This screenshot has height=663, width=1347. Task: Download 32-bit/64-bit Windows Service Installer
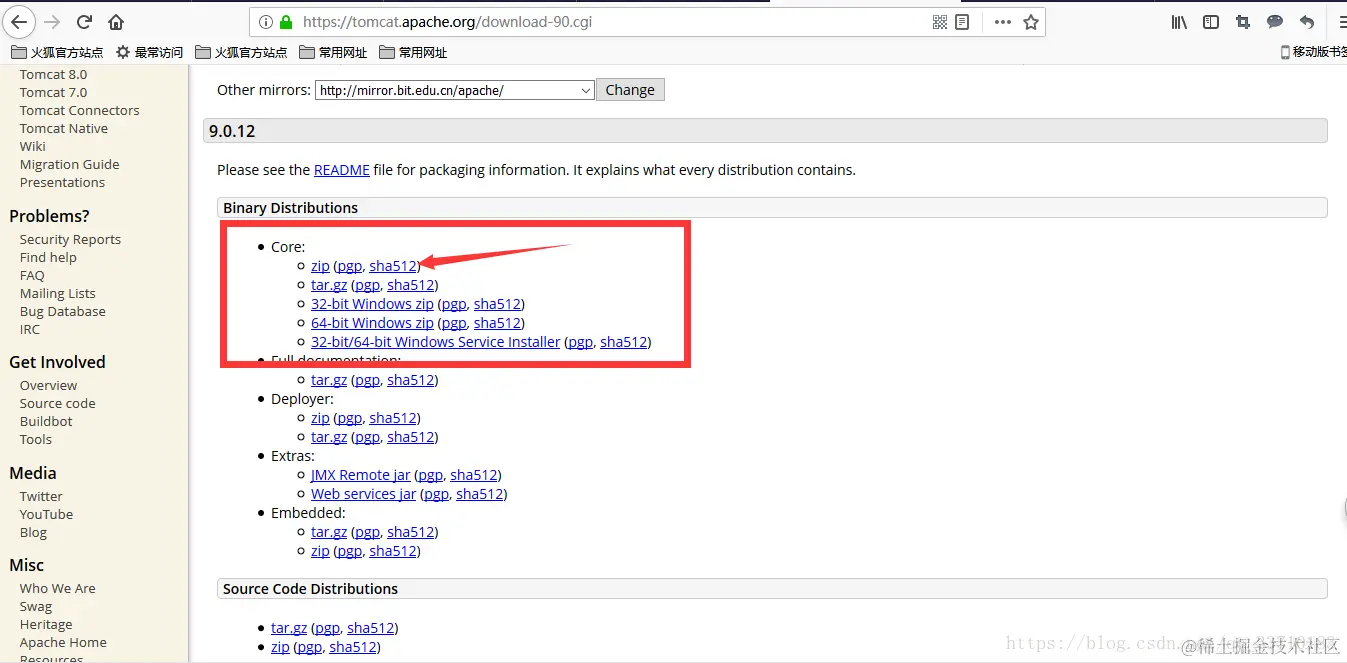click(x=436, y=342)
